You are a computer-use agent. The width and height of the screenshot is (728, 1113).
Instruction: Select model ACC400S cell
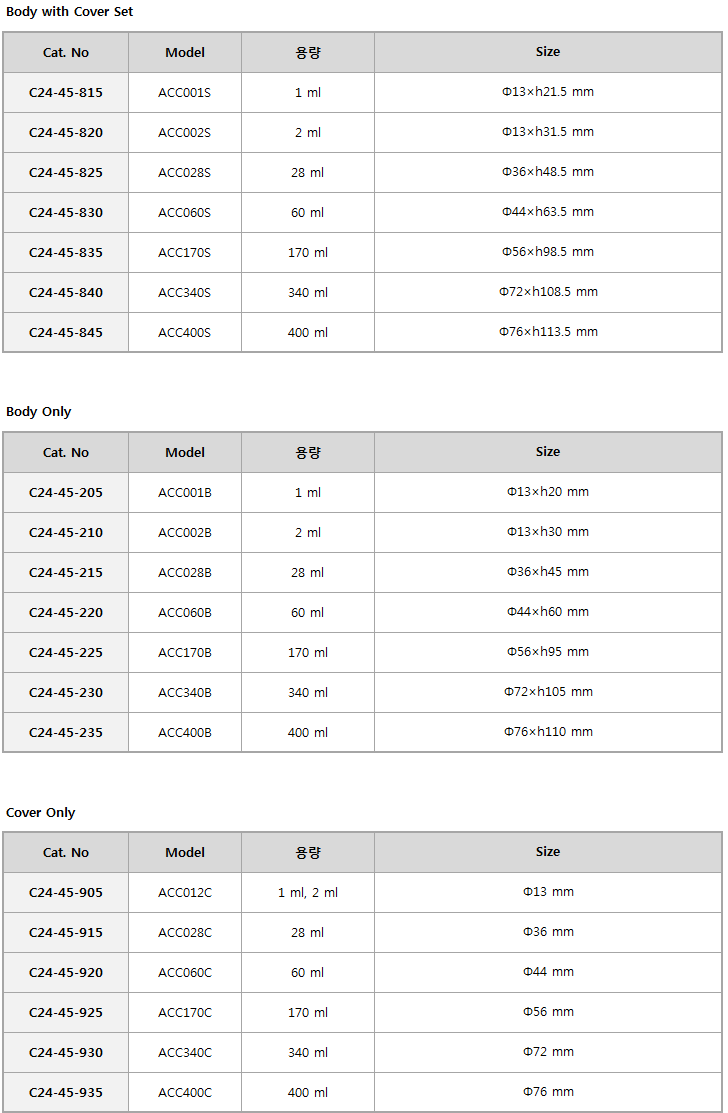[184, 333]
